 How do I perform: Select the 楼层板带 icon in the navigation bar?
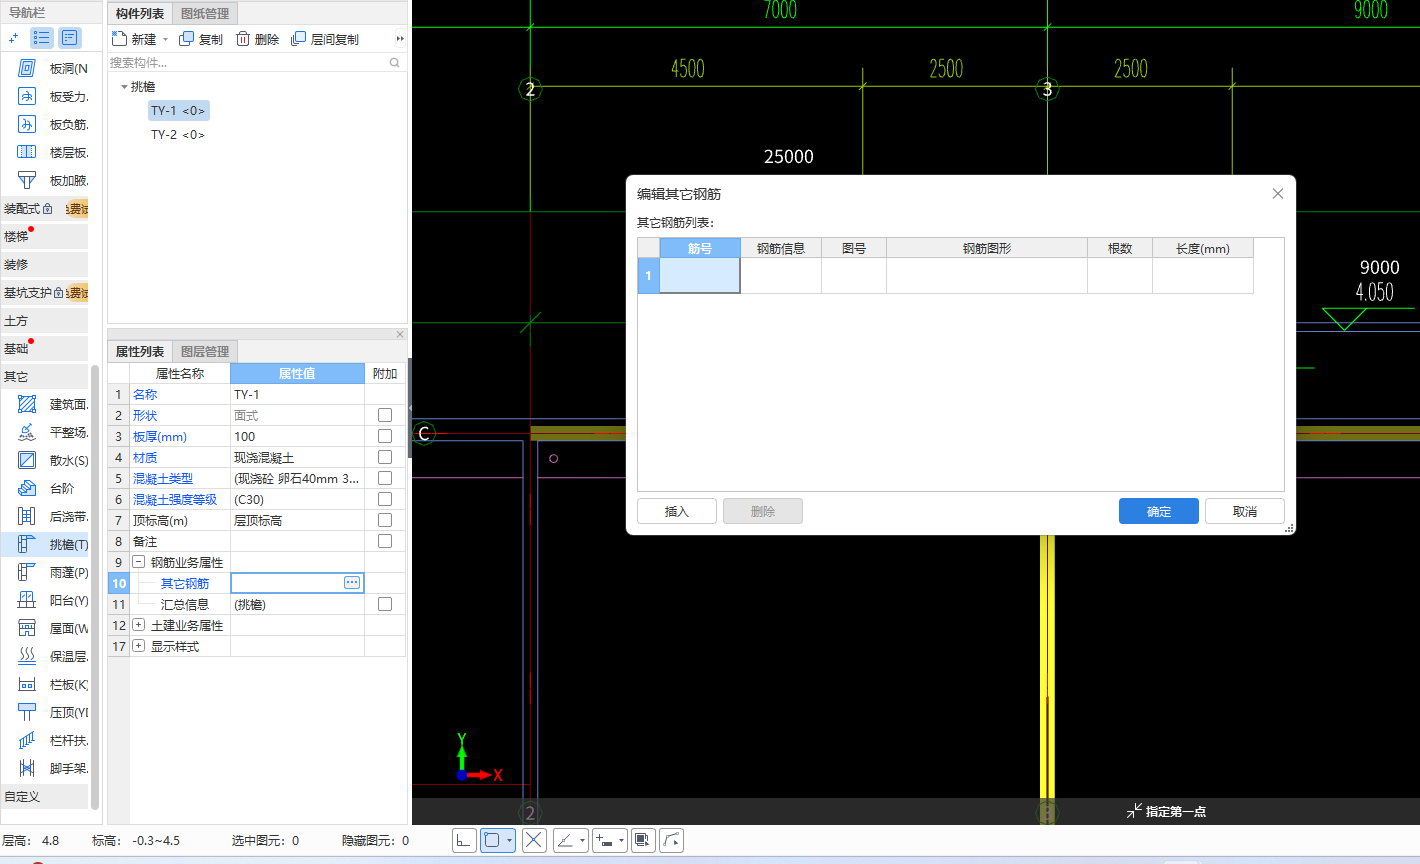[27, 152]
